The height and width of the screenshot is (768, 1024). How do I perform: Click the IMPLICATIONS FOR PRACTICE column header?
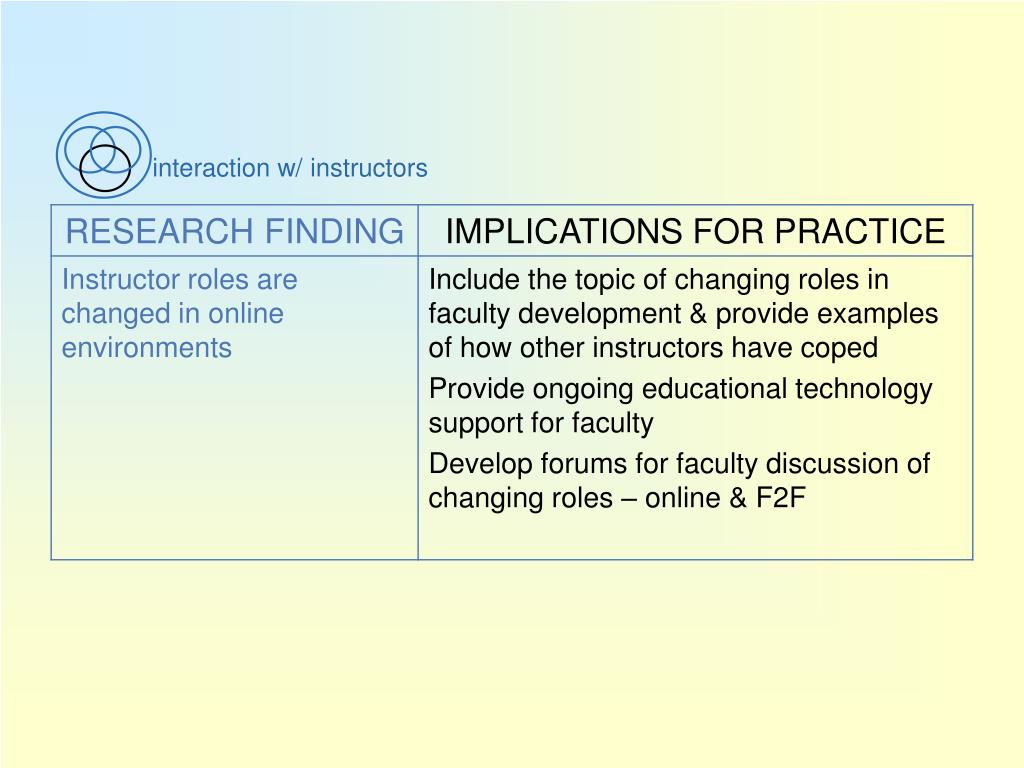coord(695,231)
